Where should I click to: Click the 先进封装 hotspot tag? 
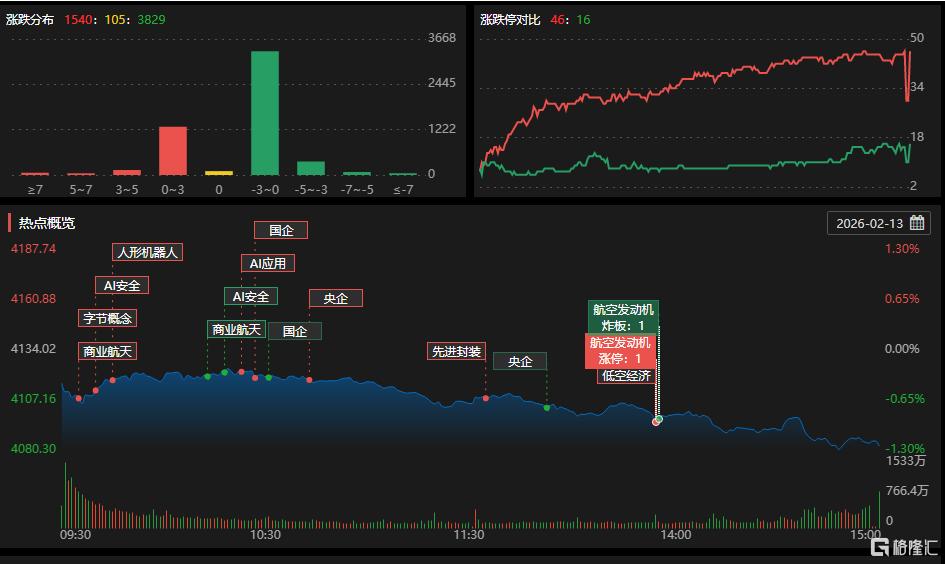[456, 351]
